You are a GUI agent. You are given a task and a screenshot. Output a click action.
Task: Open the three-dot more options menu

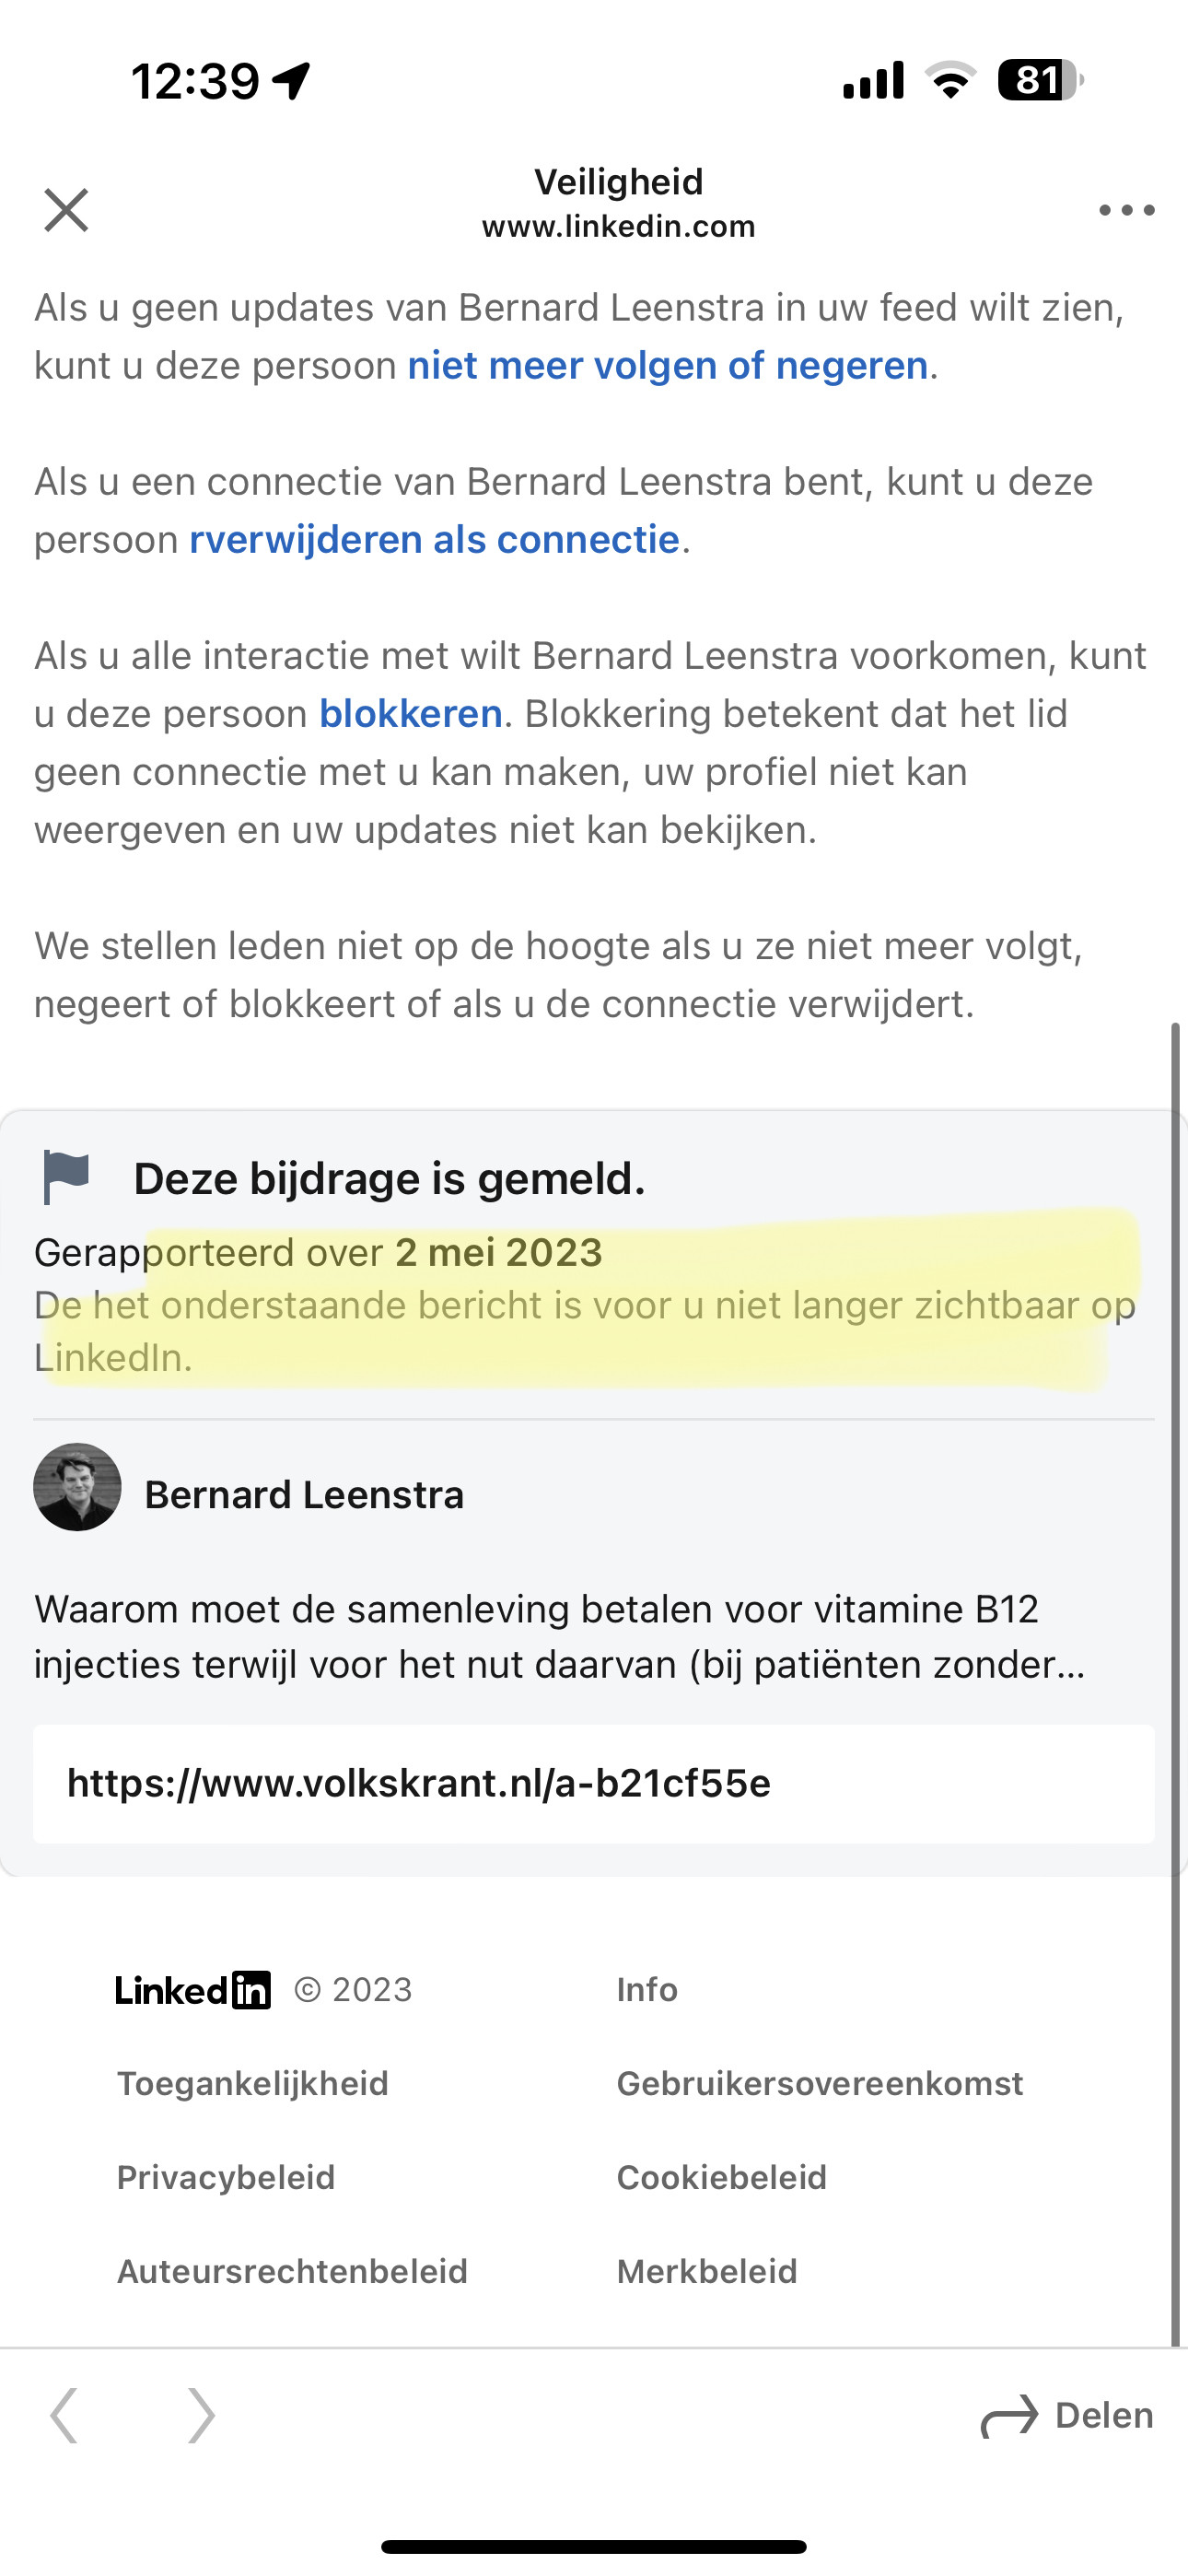[x=1126, y=210]
